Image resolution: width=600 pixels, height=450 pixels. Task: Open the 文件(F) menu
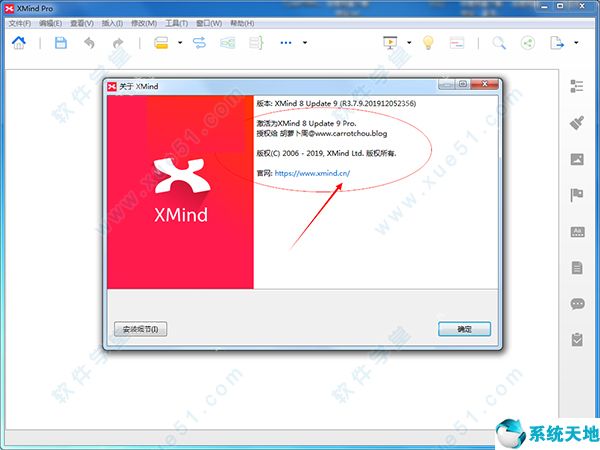click(20, 22)
